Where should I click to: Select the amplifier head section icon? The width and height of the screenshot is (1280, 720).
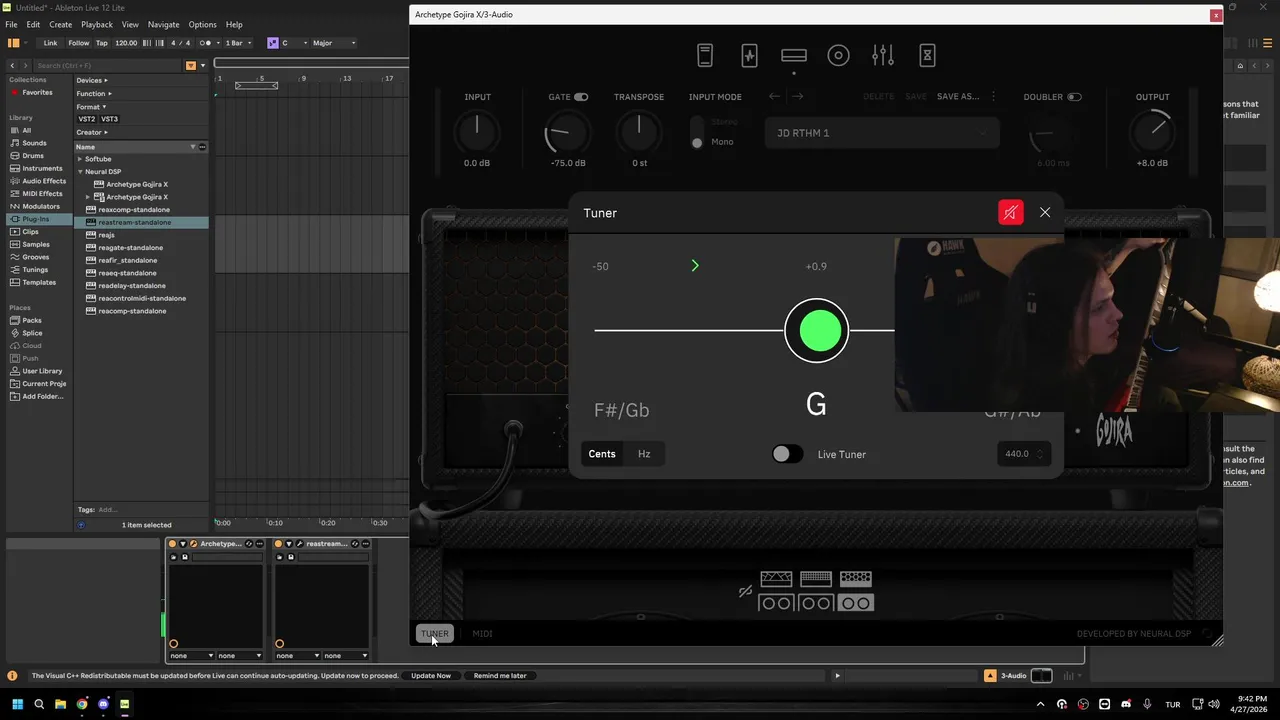click(x=794, y=56)
